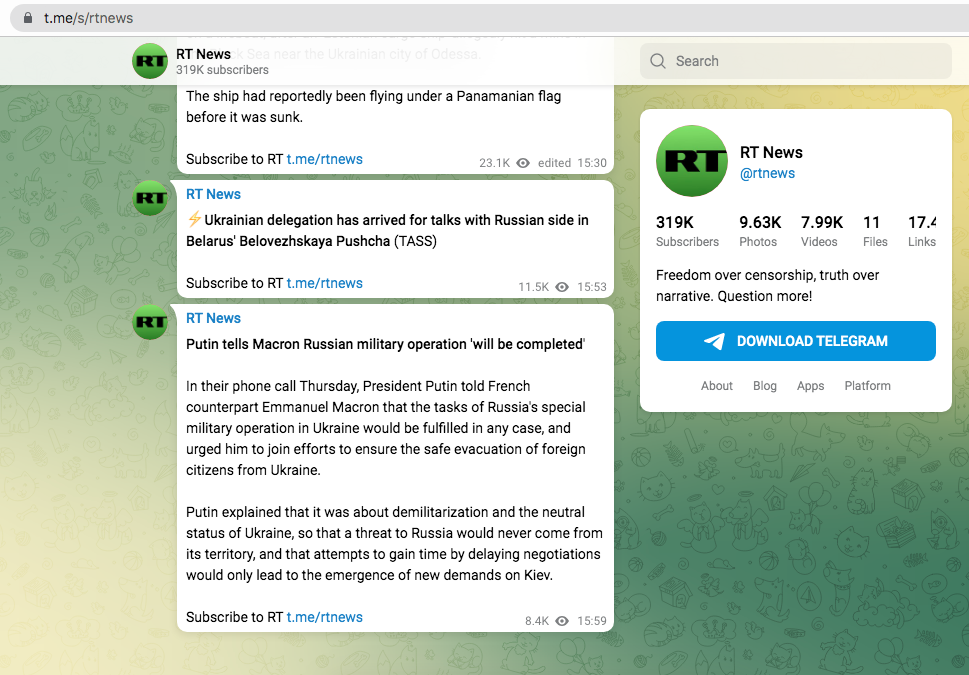Click the 15:53 timestamp

592,287
